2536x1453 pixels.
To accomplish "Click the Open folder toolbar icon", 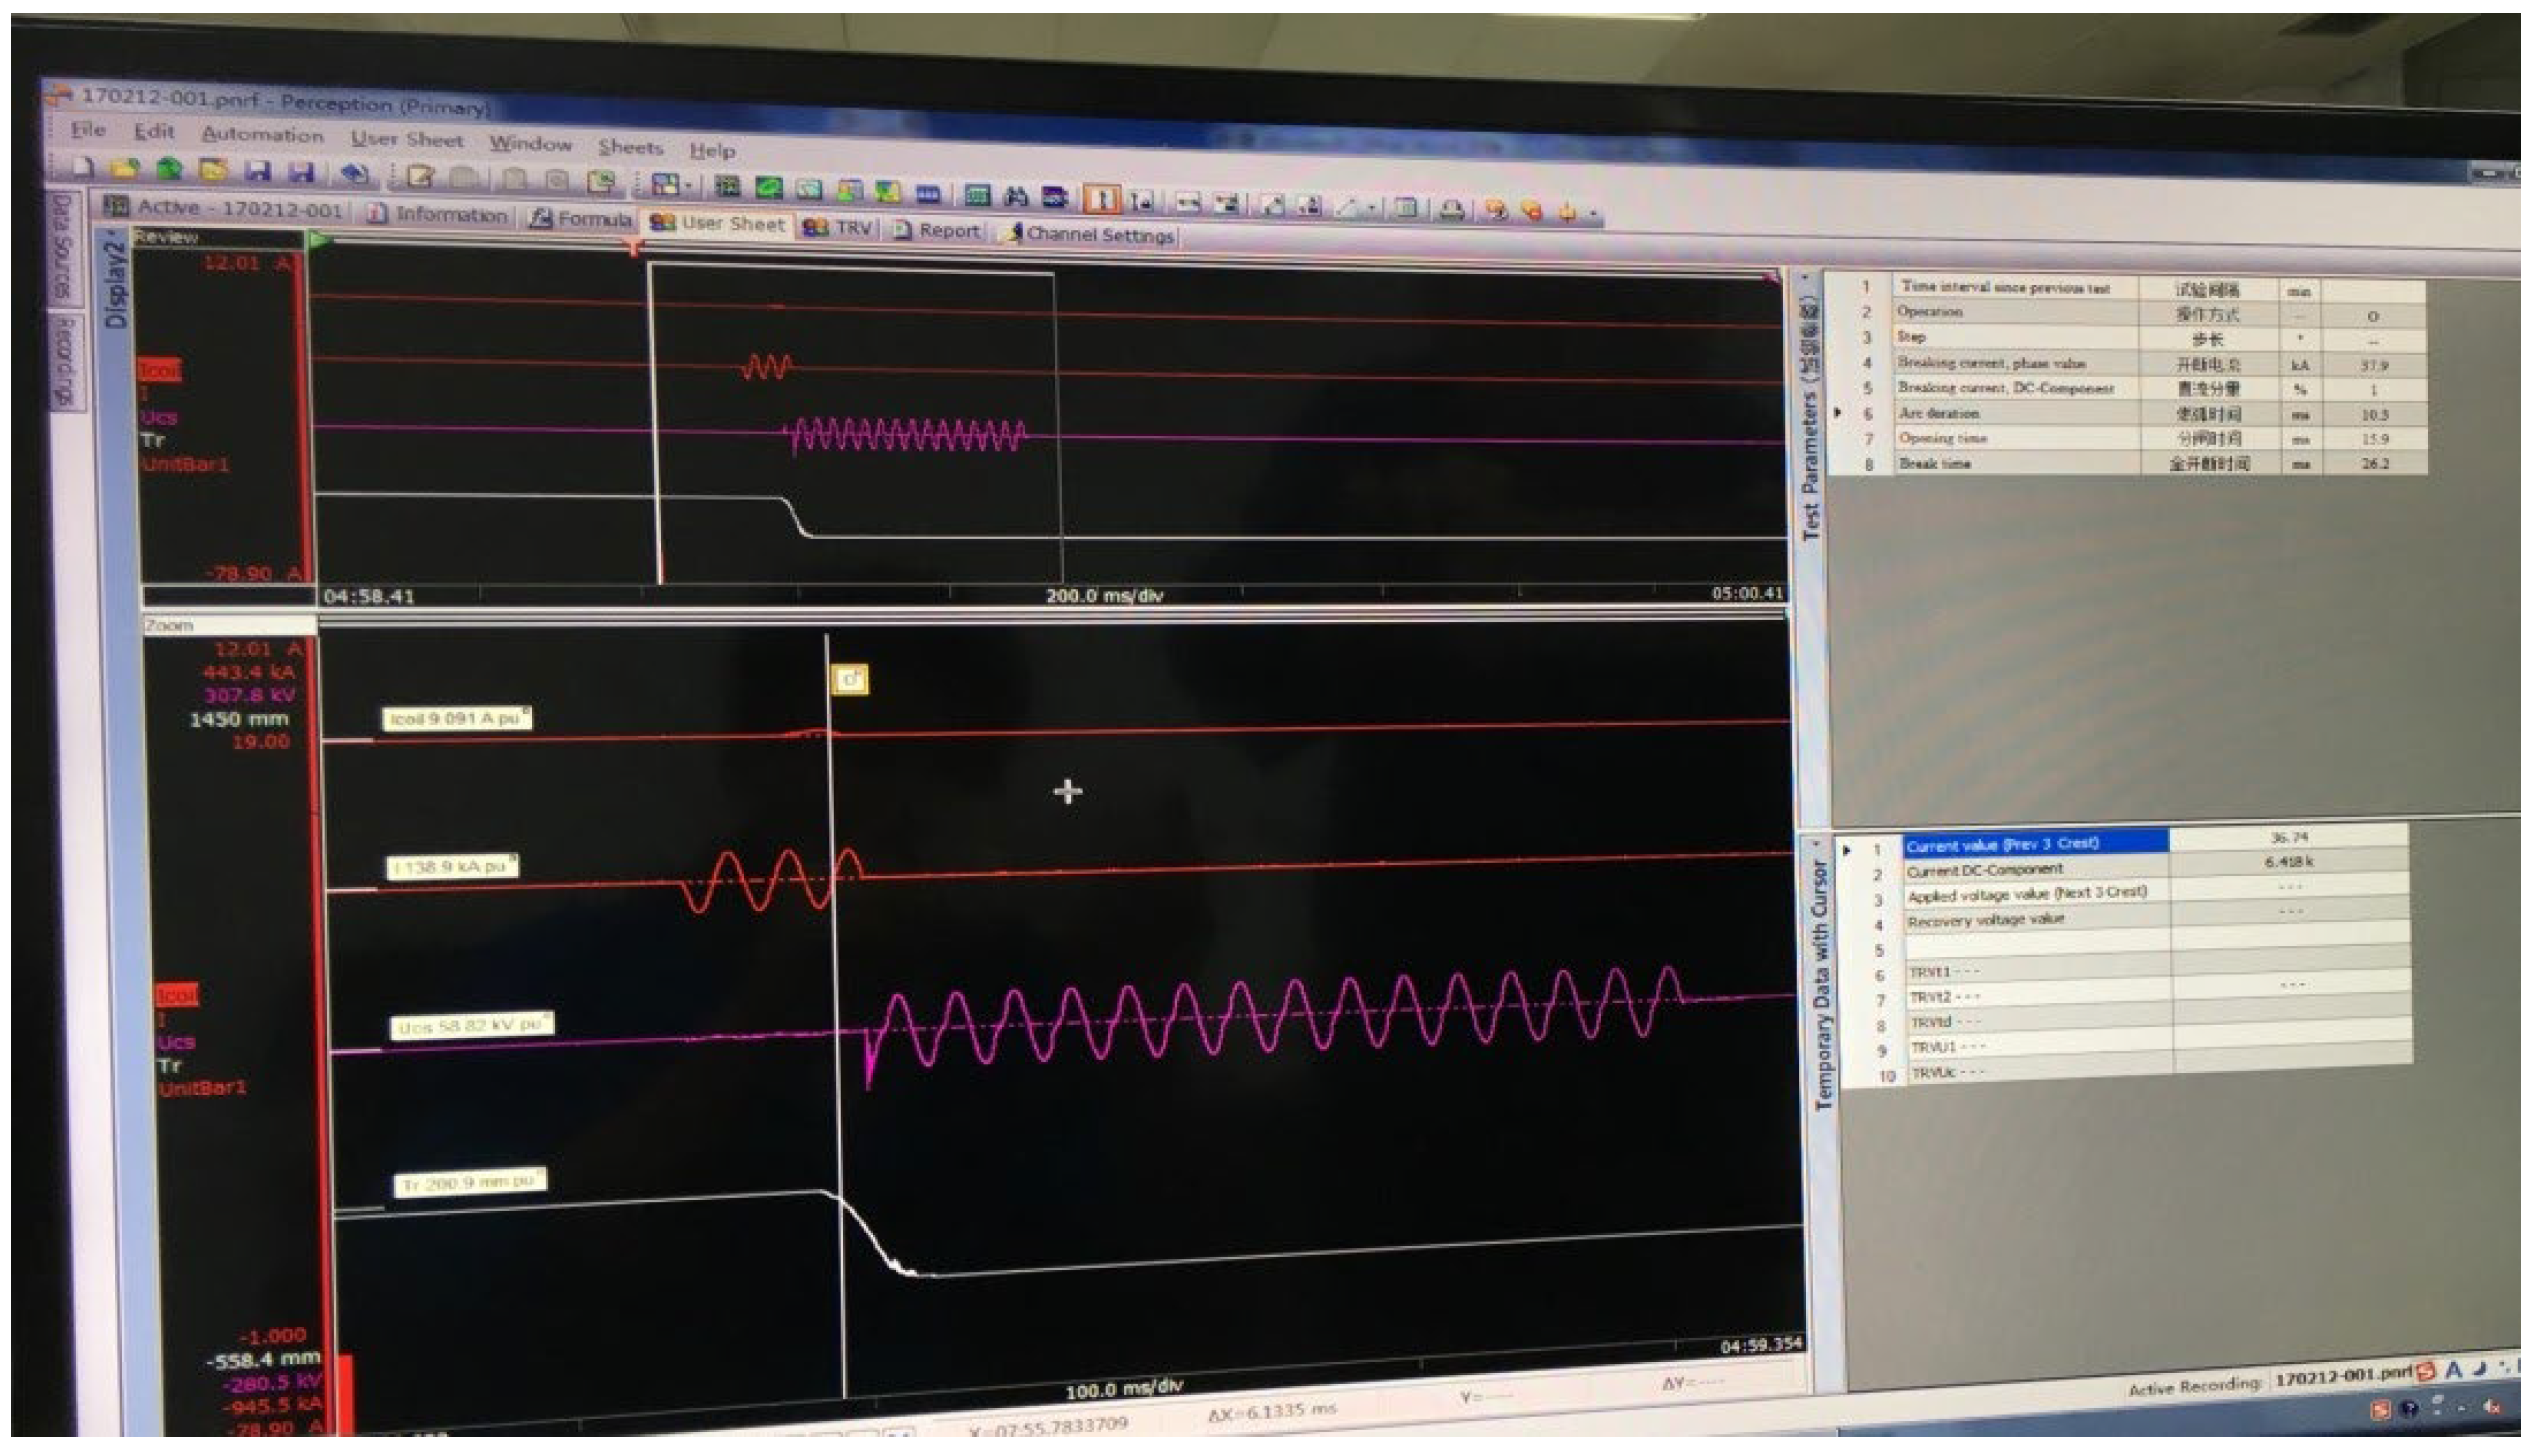I will click(126, 170).
